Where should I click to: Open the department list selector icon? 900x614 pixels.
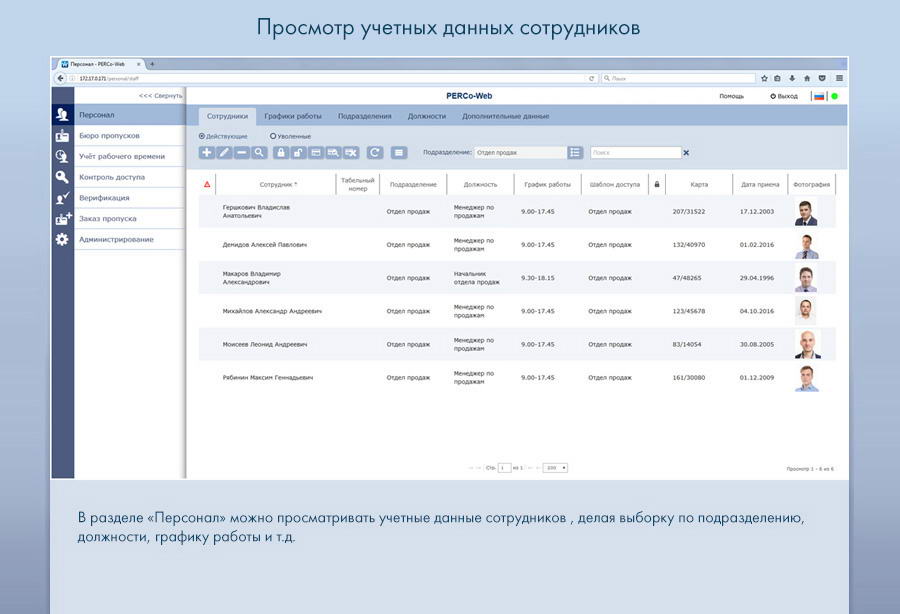click(x=575, y=153)
